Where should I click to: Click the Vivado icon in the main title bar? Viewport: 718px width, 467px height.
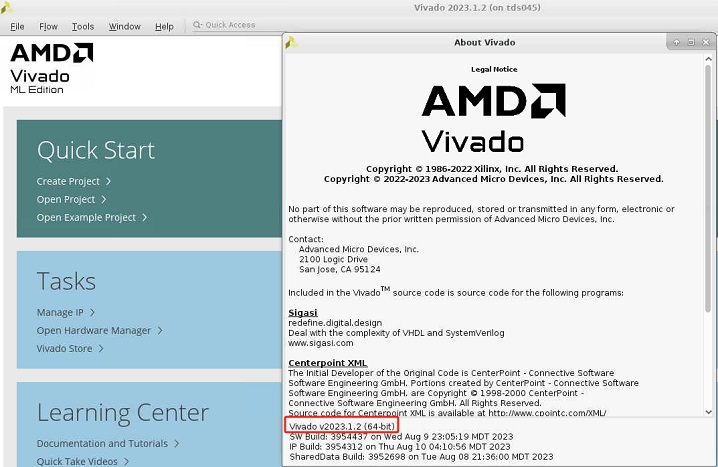coord(8,8)
